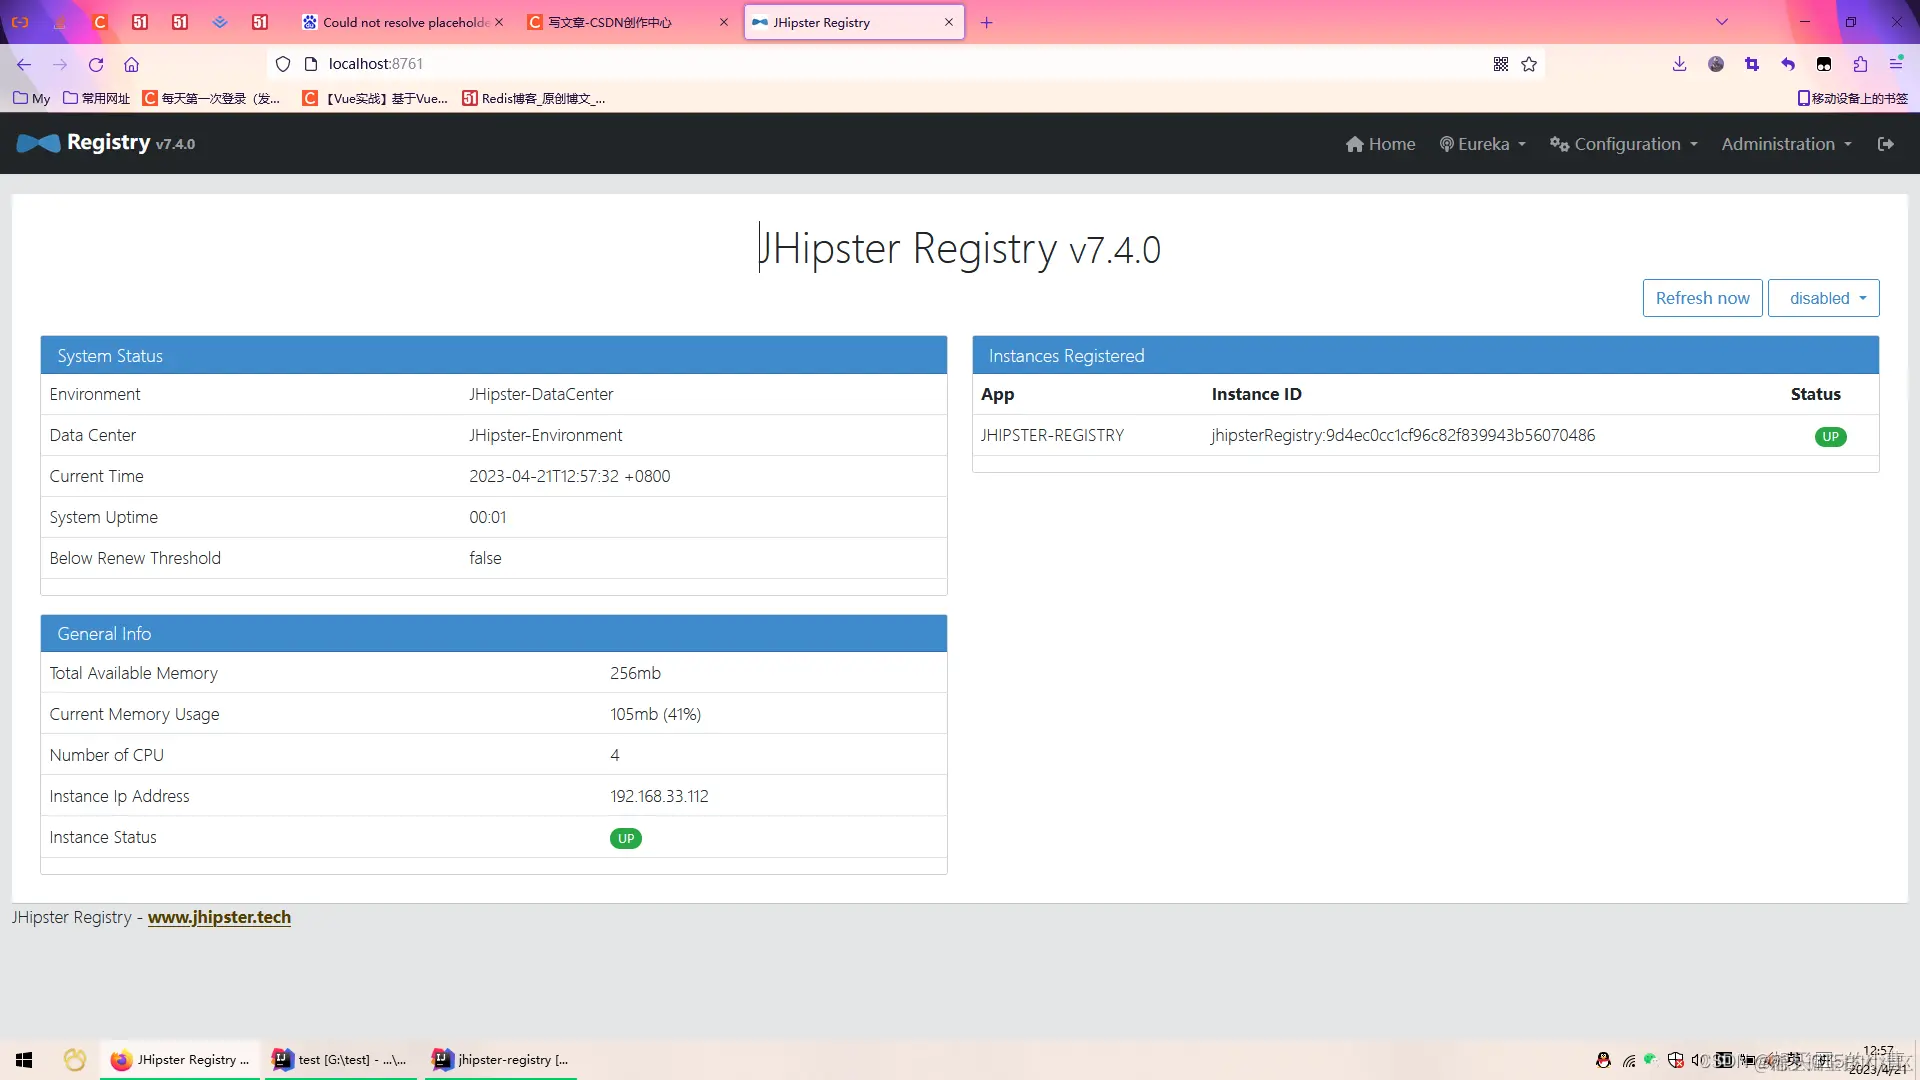This screenshot has height=1080, width=1920.
Task: Open the www.jhipster.tech link
Action: (219, 917)
